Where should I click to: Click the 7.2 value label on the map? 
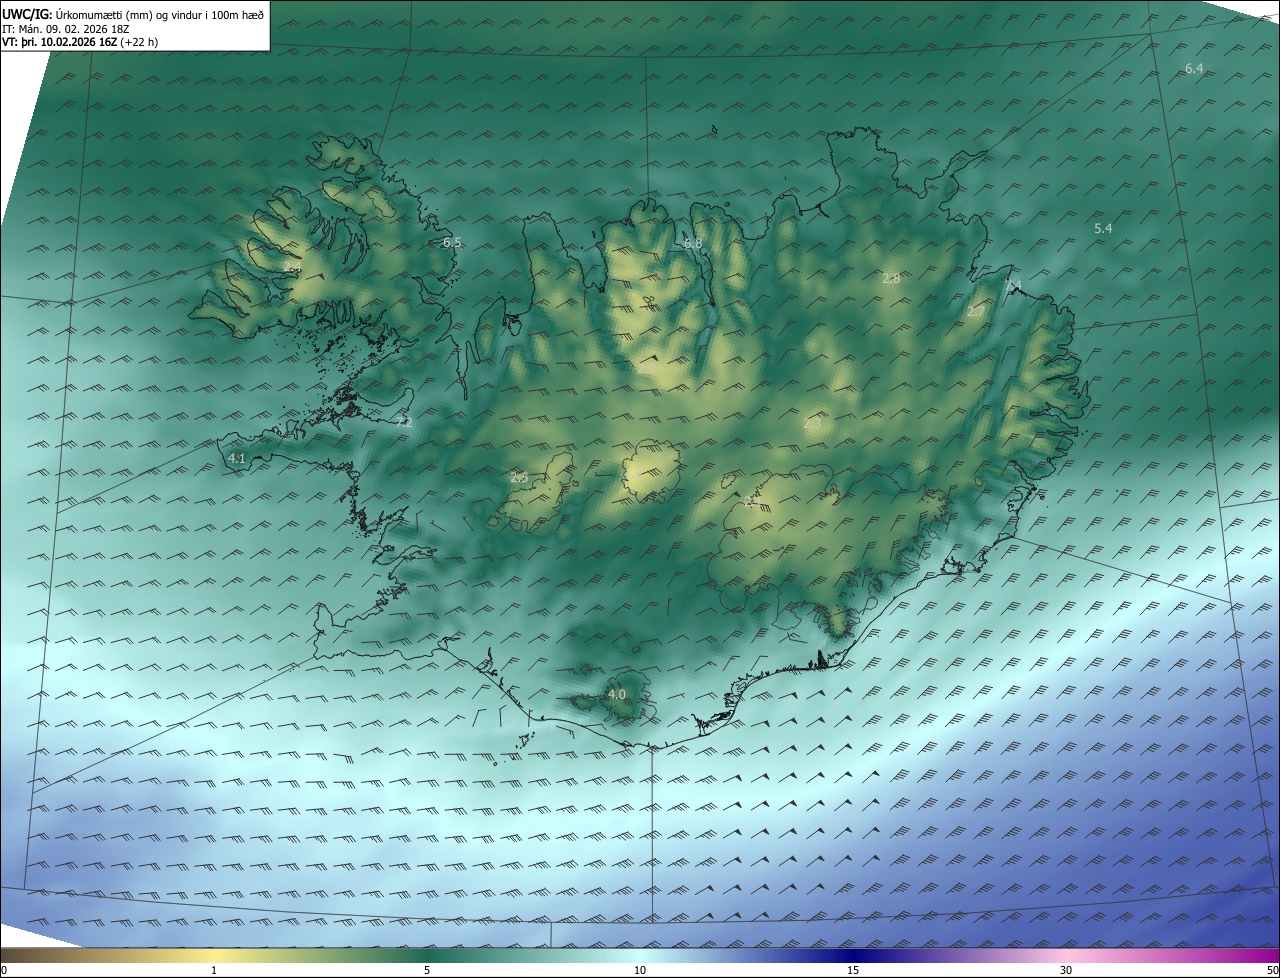coord(404,422)
